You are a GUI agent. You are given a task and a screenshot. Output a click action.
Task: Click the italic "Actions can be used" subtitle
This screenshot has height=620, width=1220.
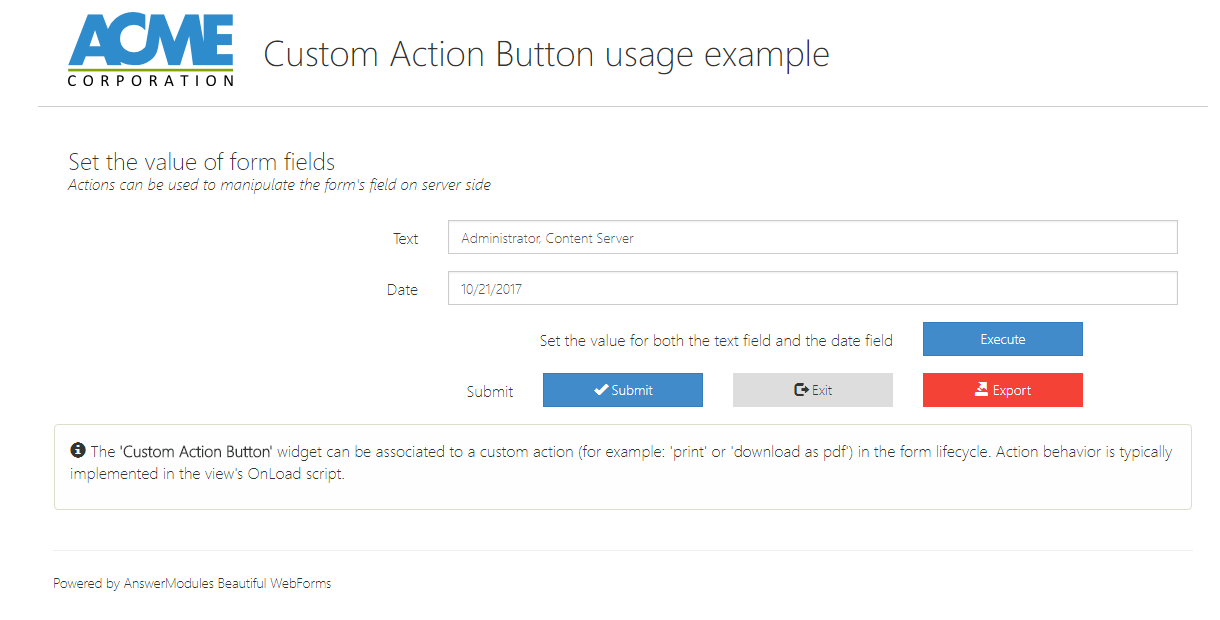tap(279, 185)
